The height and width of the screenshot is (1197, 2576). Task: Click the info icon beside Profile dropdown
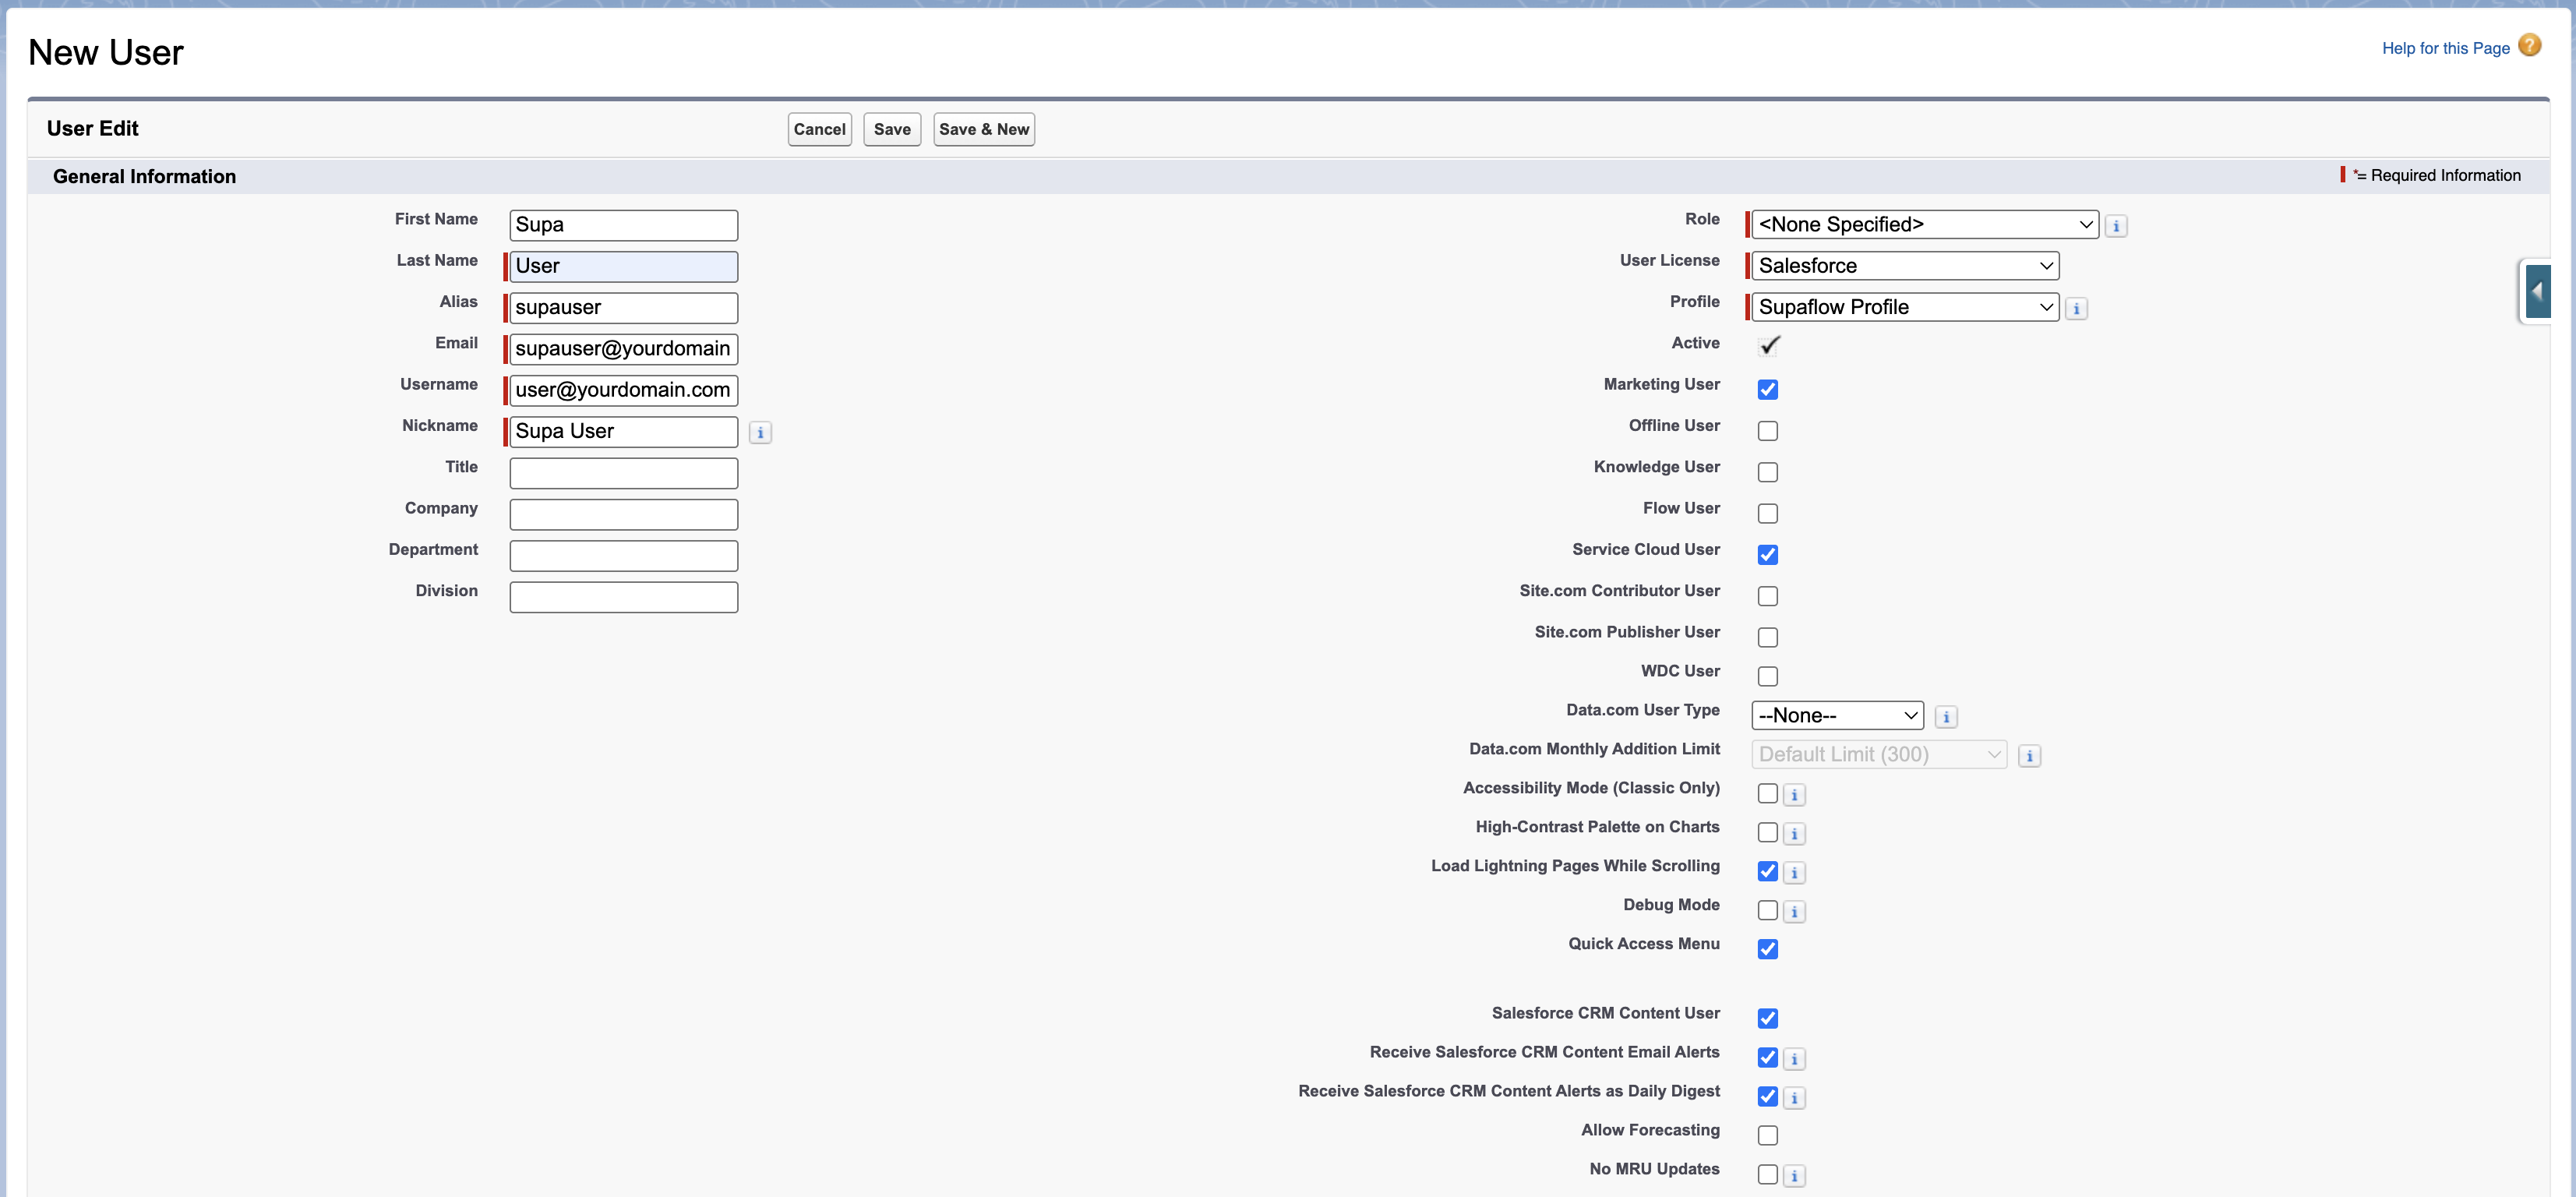point(2077,309)
